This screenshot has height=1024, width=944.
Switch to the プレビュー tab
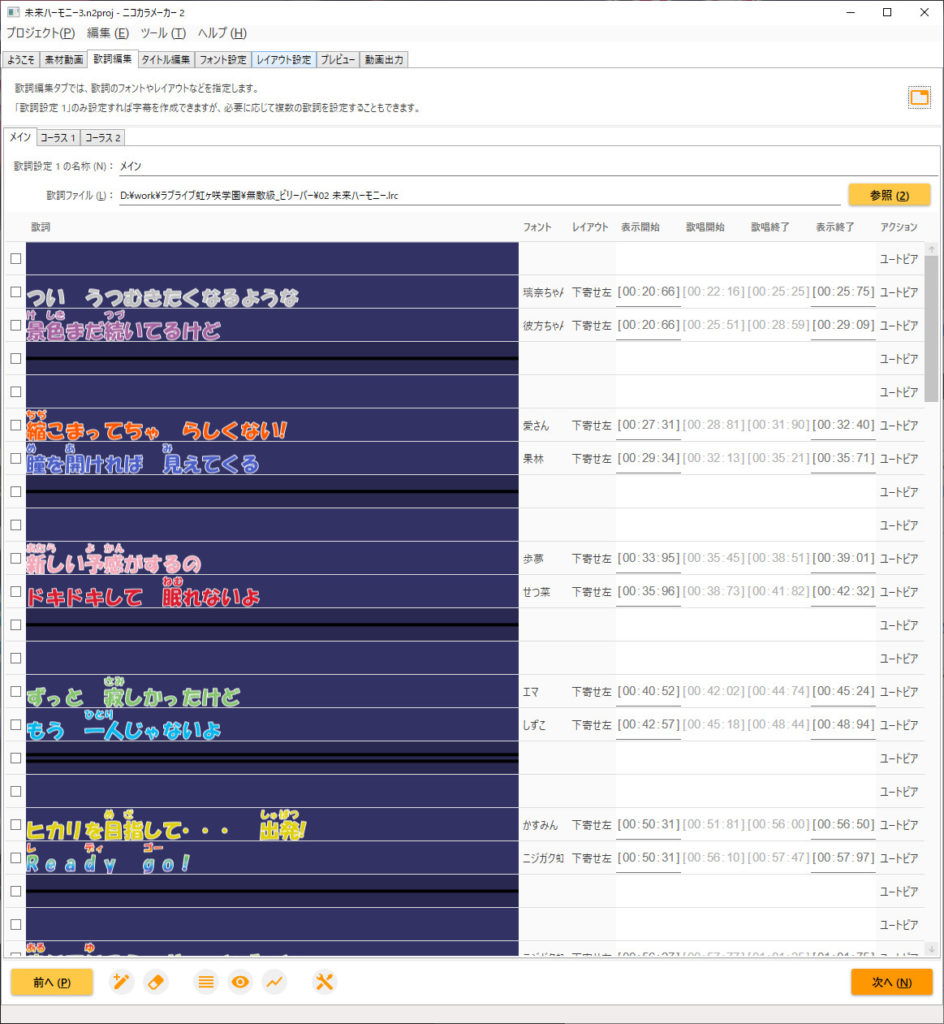pyautogui.click(x=338, y=59)
